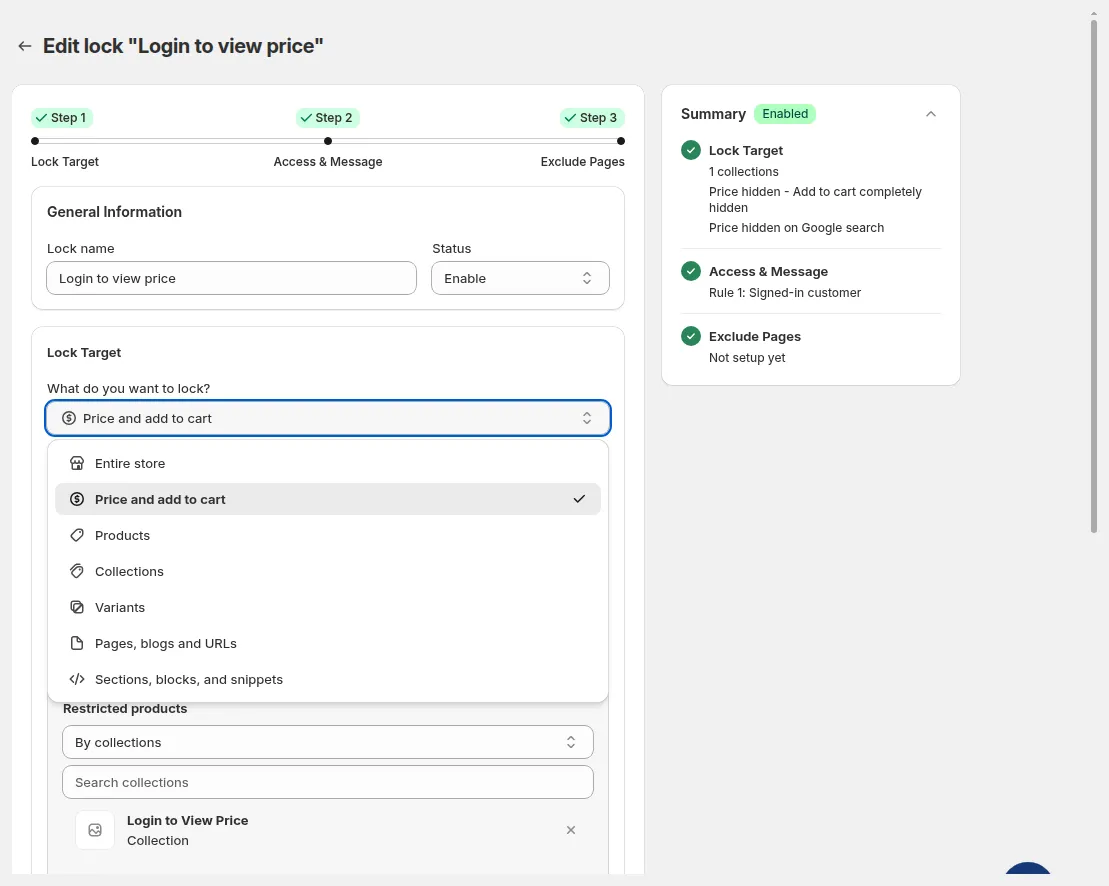This screenshot has height=886, width=1109.
Task: Click the checkmark on selected Price and add to cart
Action: click(579, 499)
